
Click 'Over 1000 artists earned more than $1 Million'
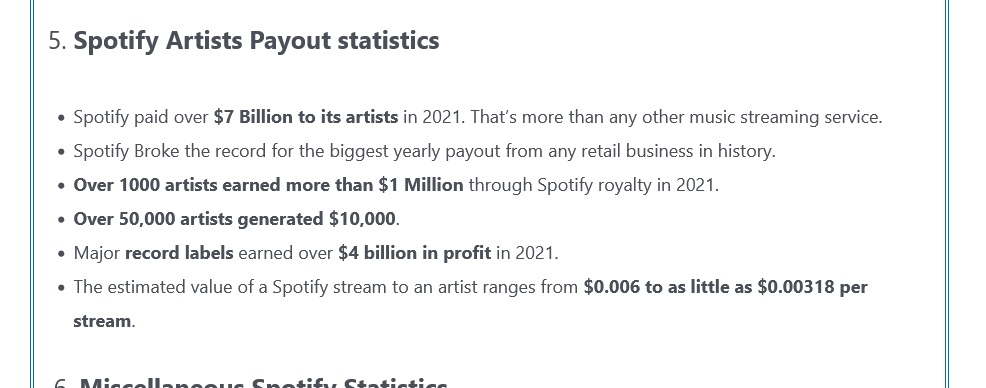269,185
